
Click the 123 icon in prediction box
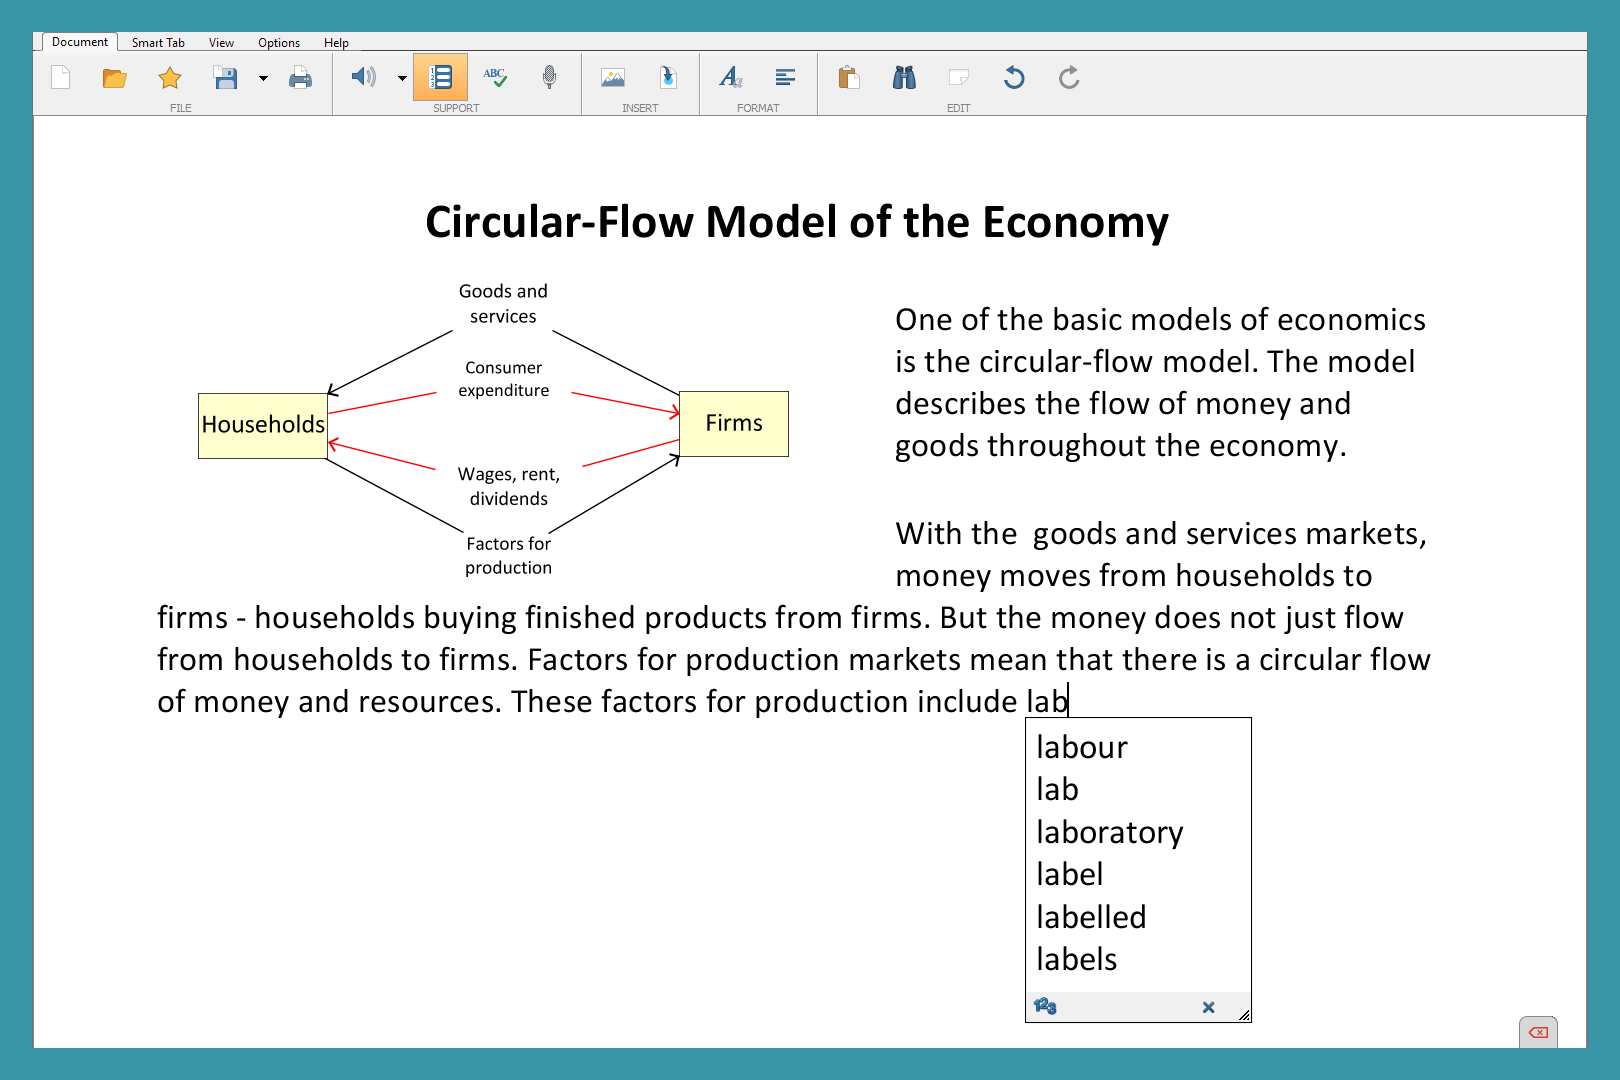coord(1046,1006)
